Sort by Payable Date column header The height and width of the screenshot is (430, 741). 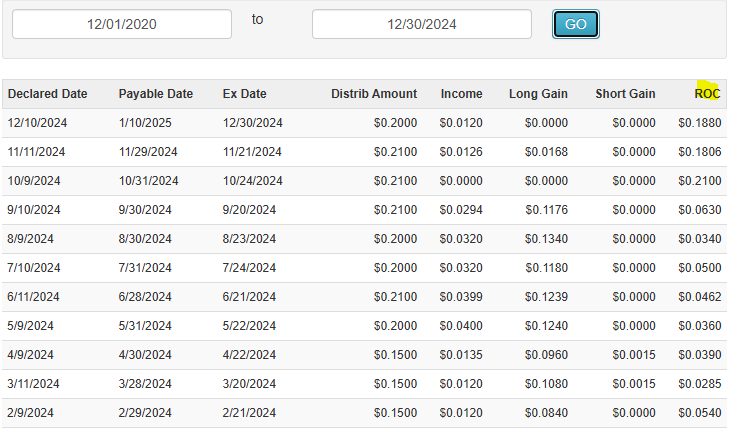point(156,94)
